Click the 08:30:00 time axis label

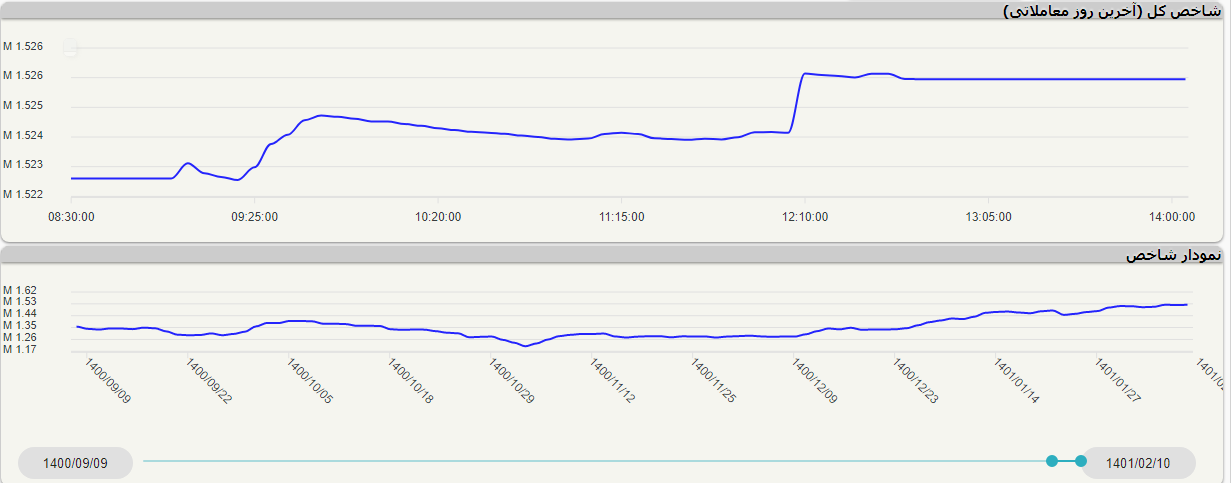(x=71, y=216)
